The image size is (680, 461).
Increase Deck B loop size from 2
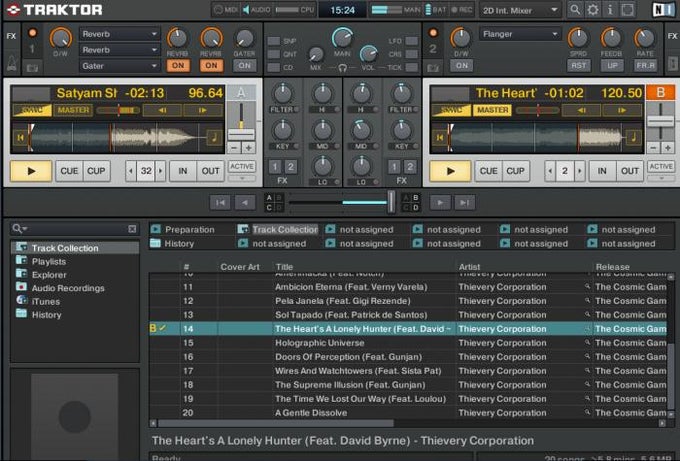(580, 171)
